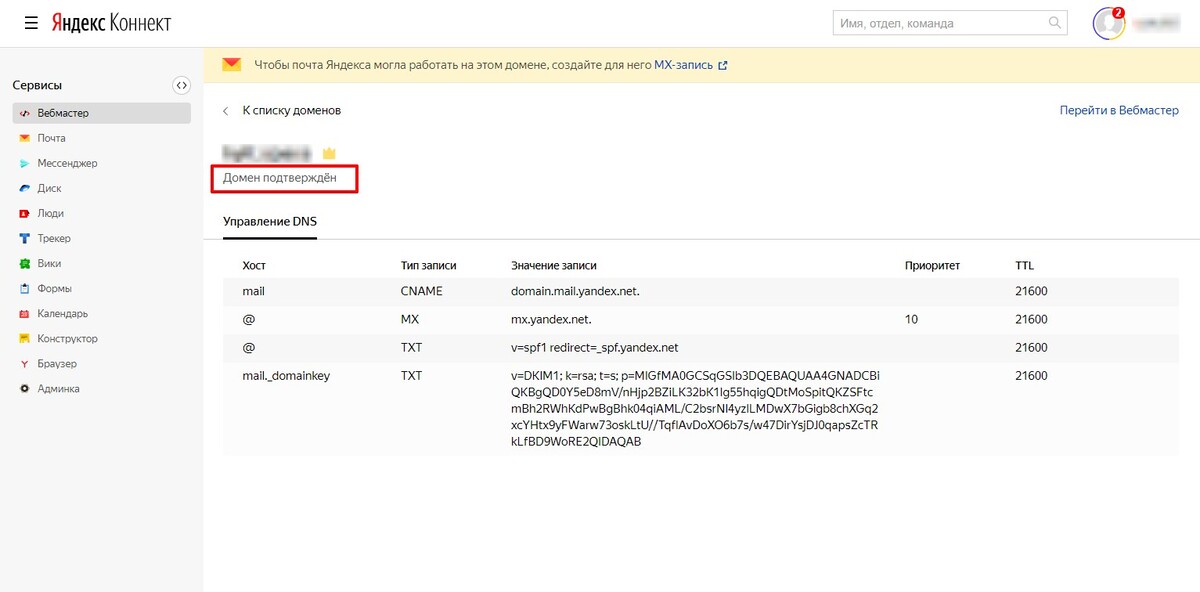1200x592 pixels.
Task: Click the priority value 10
Action: (x=911, y=320)
